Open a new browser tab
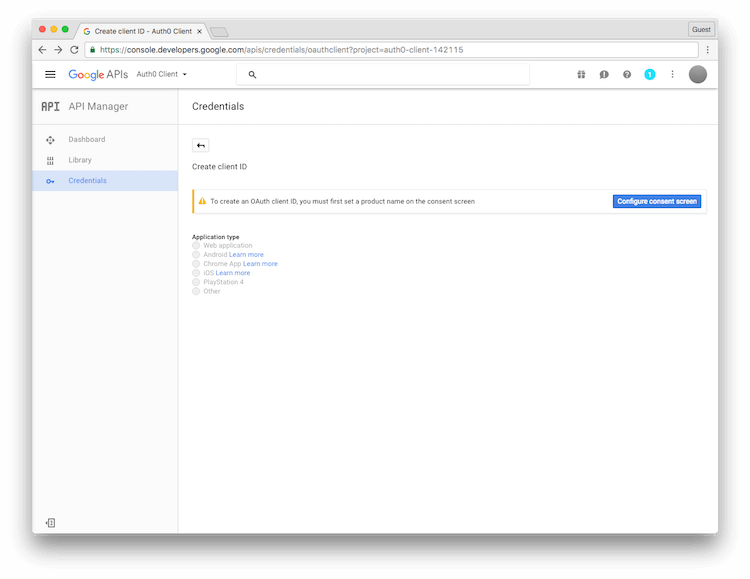Viewport: 750px width, 579px height. point(219,32)
